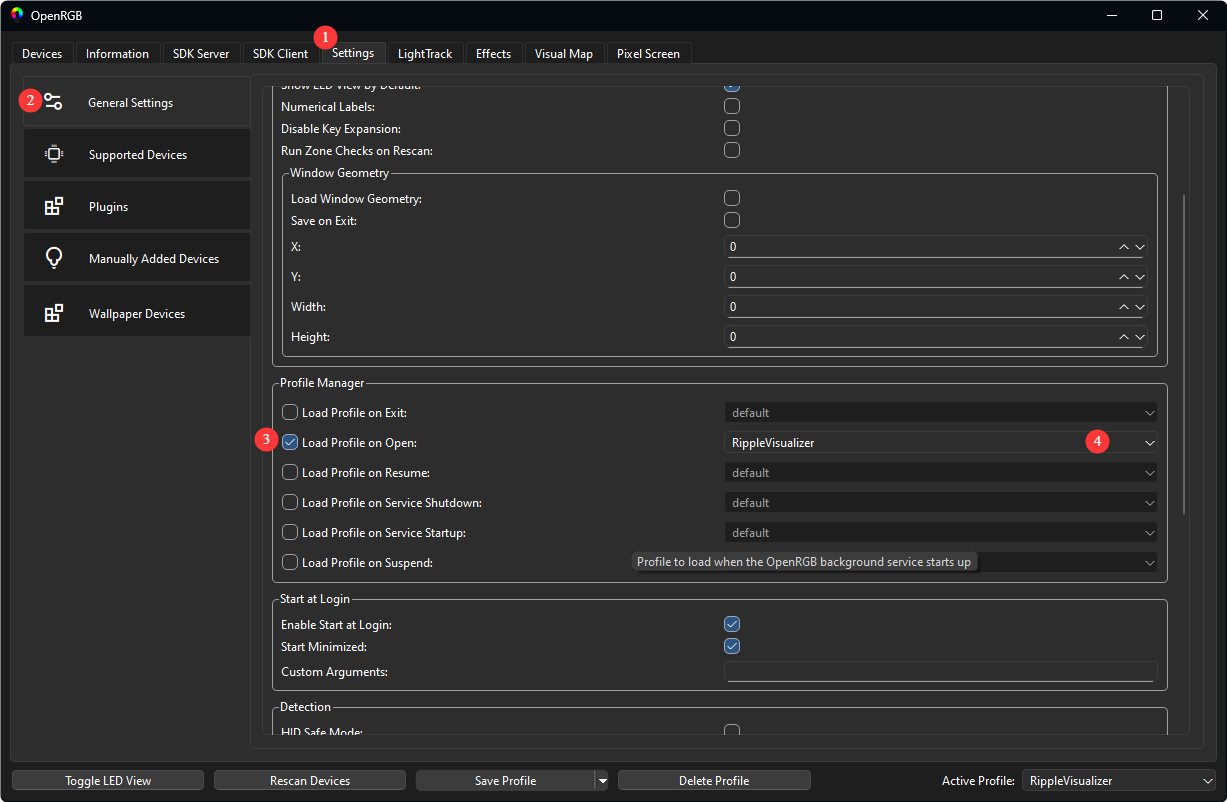
Task: Click the up arrow of the Height field
Action: [1124, 337]
